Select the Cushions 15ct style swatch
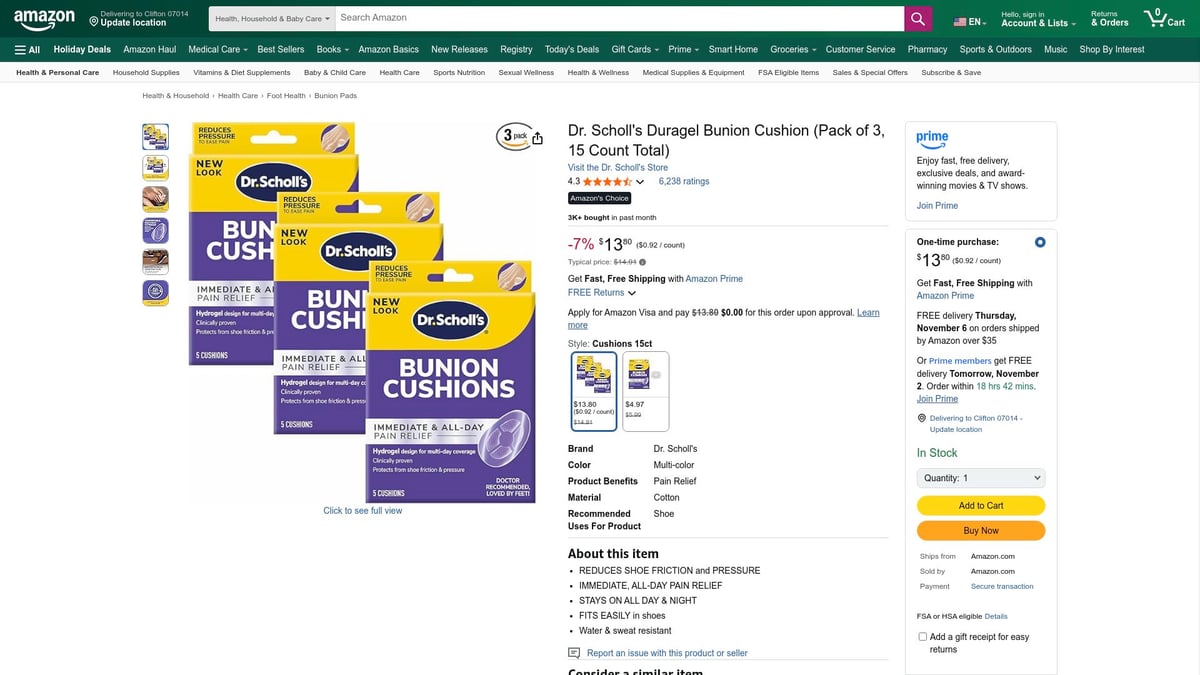The height and width of the screenshot is (675, 1200). point(592,390)
